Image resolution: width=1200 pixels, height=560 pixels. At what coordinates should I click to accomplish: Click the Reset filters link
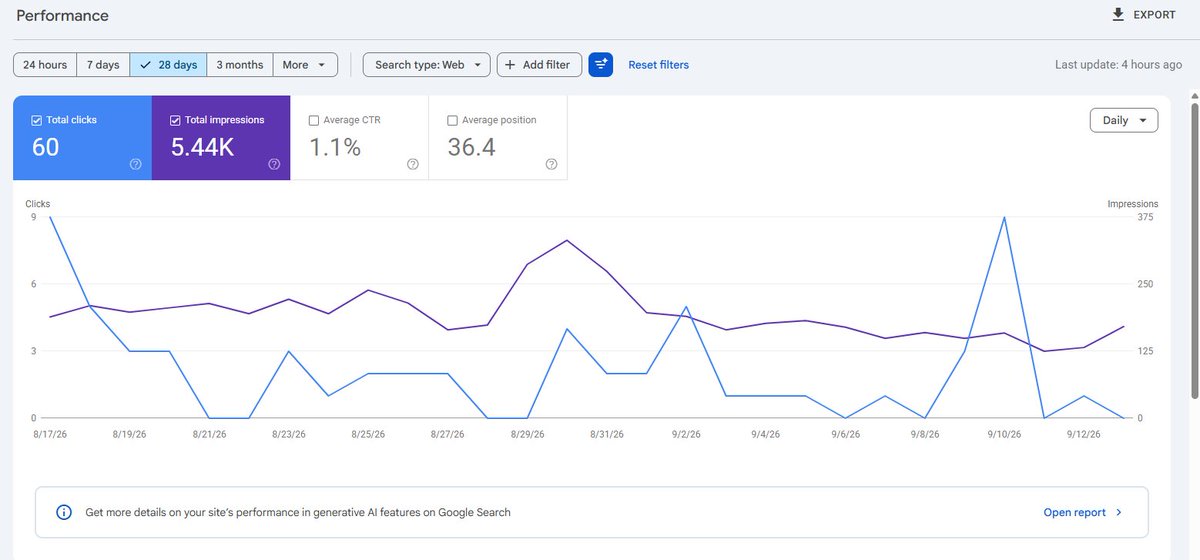658,64
